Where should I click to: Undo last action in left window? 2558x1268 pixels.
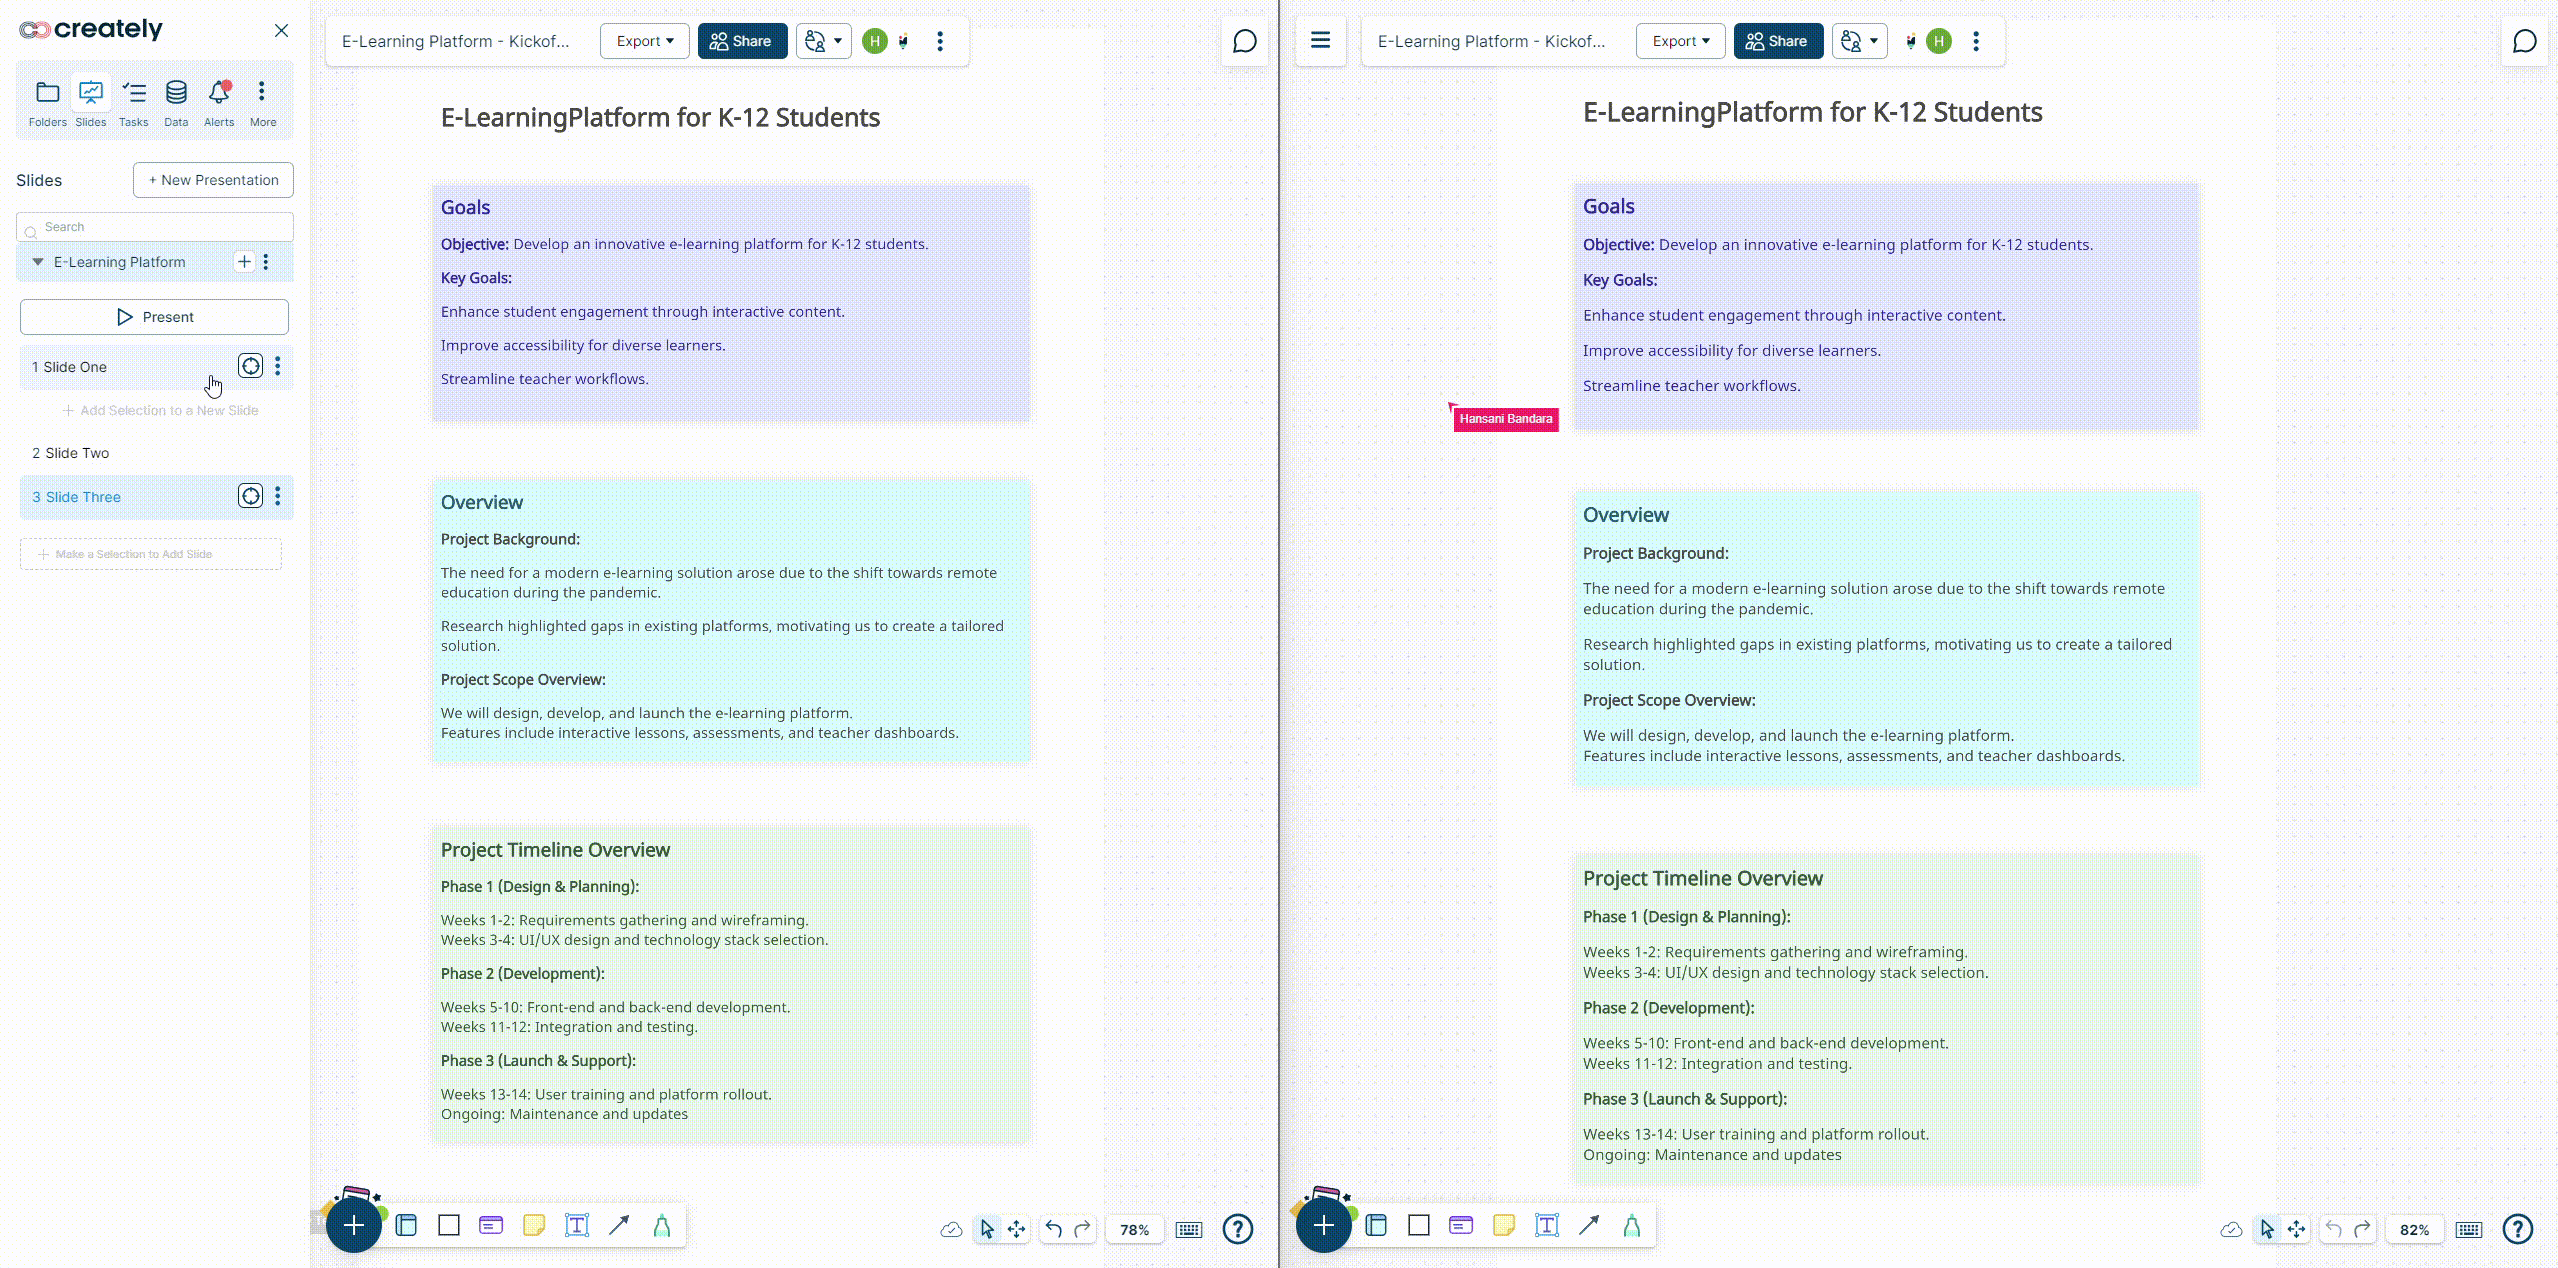1053,1229
